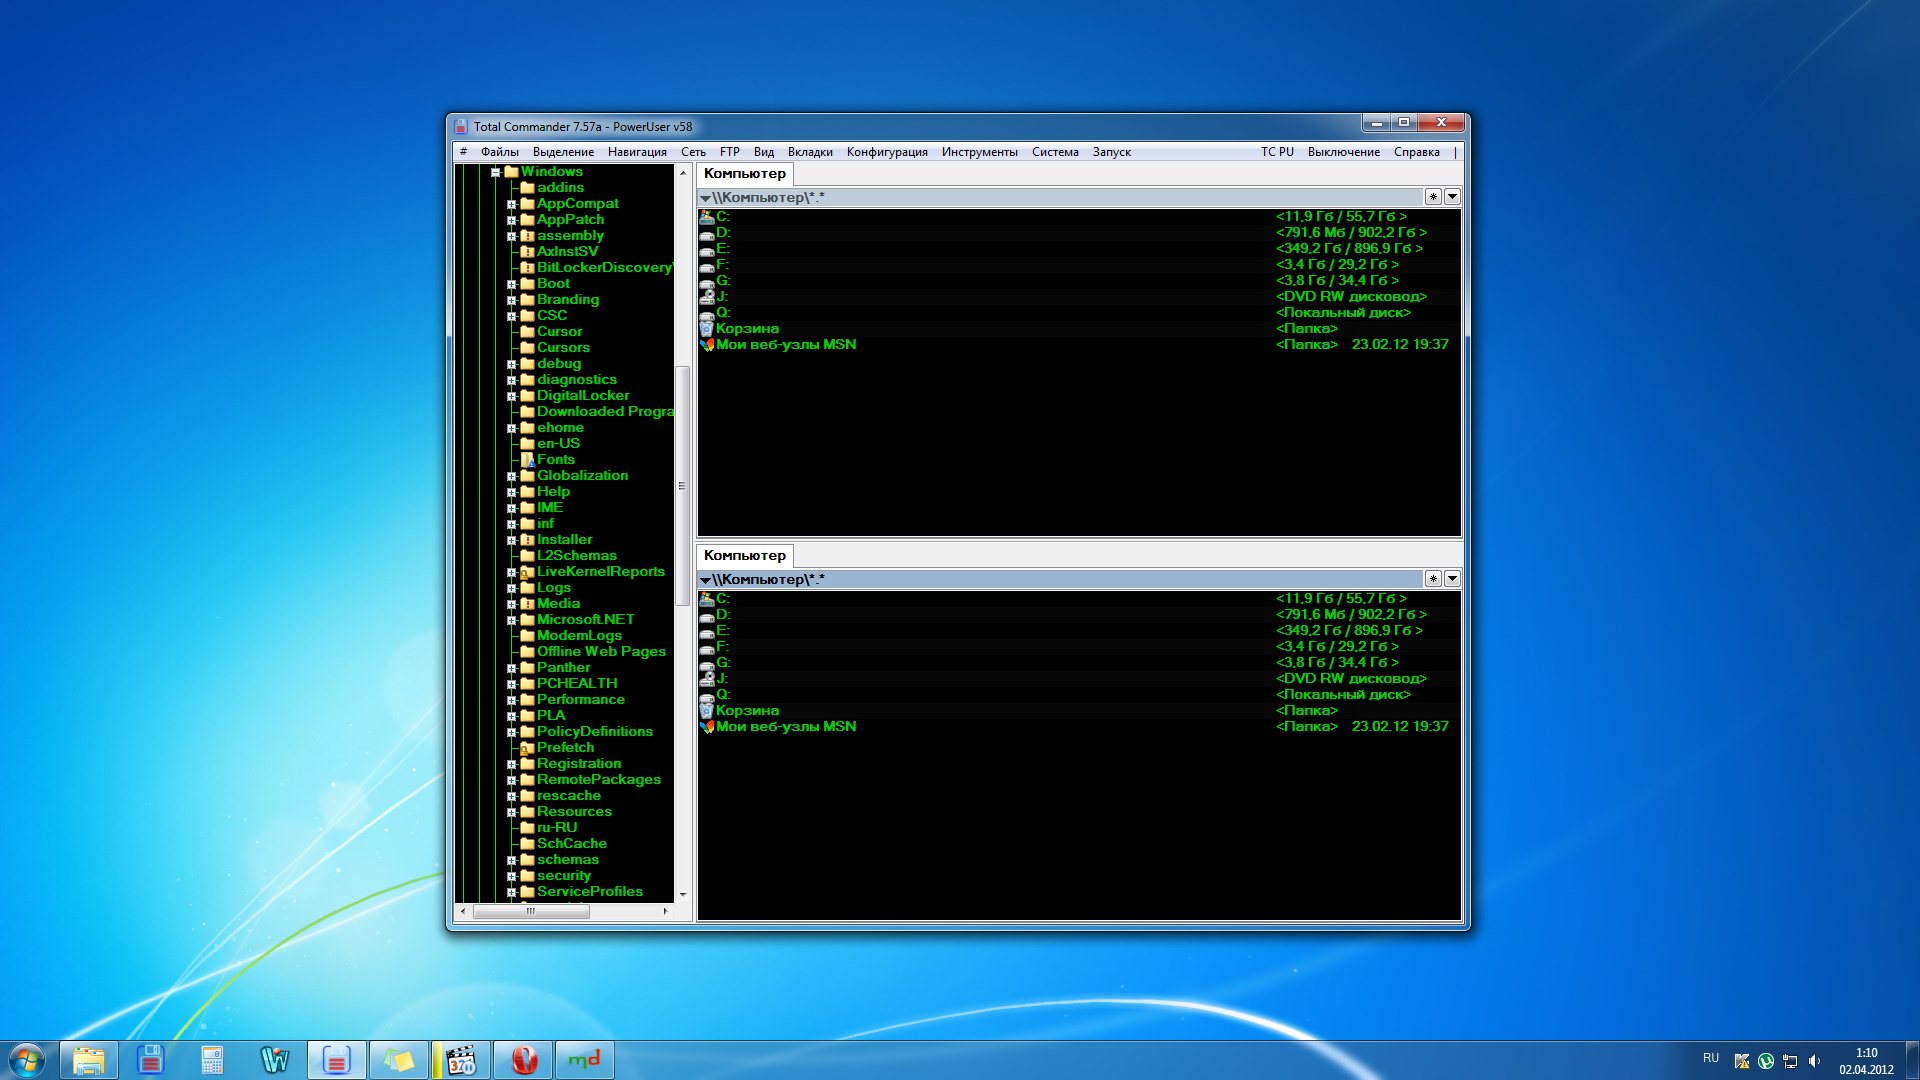Viewport: 1920px width, 1080px height.
Task: Open upper panel history dropdown arrow
Action: coord(1452,197)
